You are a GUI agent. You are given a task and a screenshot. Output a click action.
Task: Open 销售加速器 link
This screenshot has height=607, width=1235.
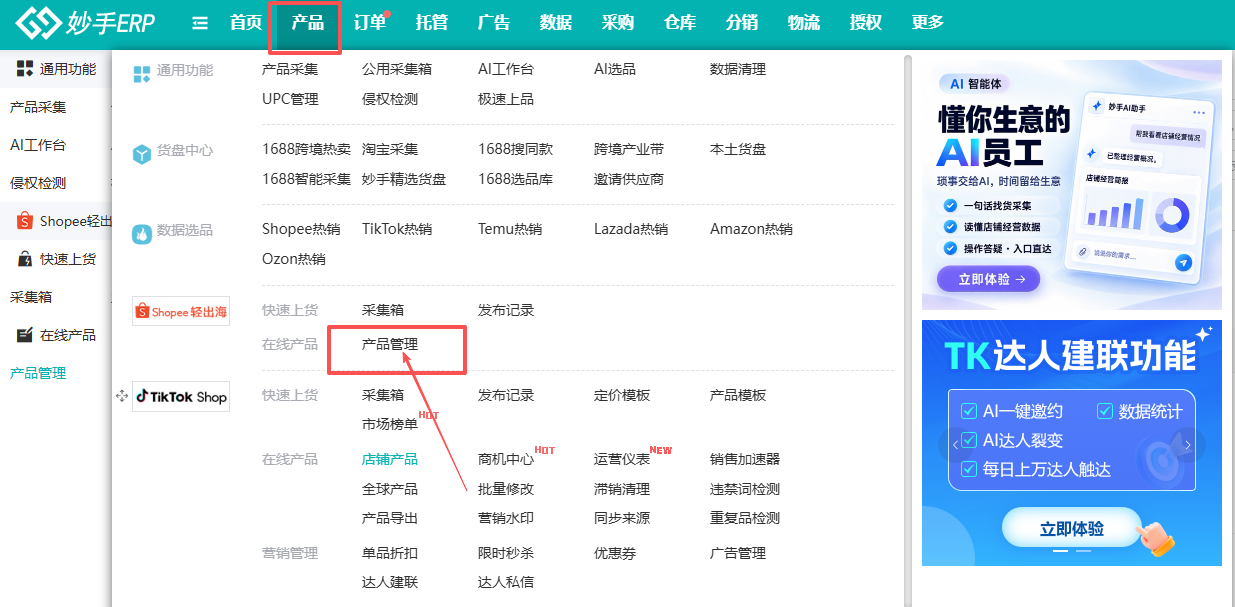coord(745,459)
